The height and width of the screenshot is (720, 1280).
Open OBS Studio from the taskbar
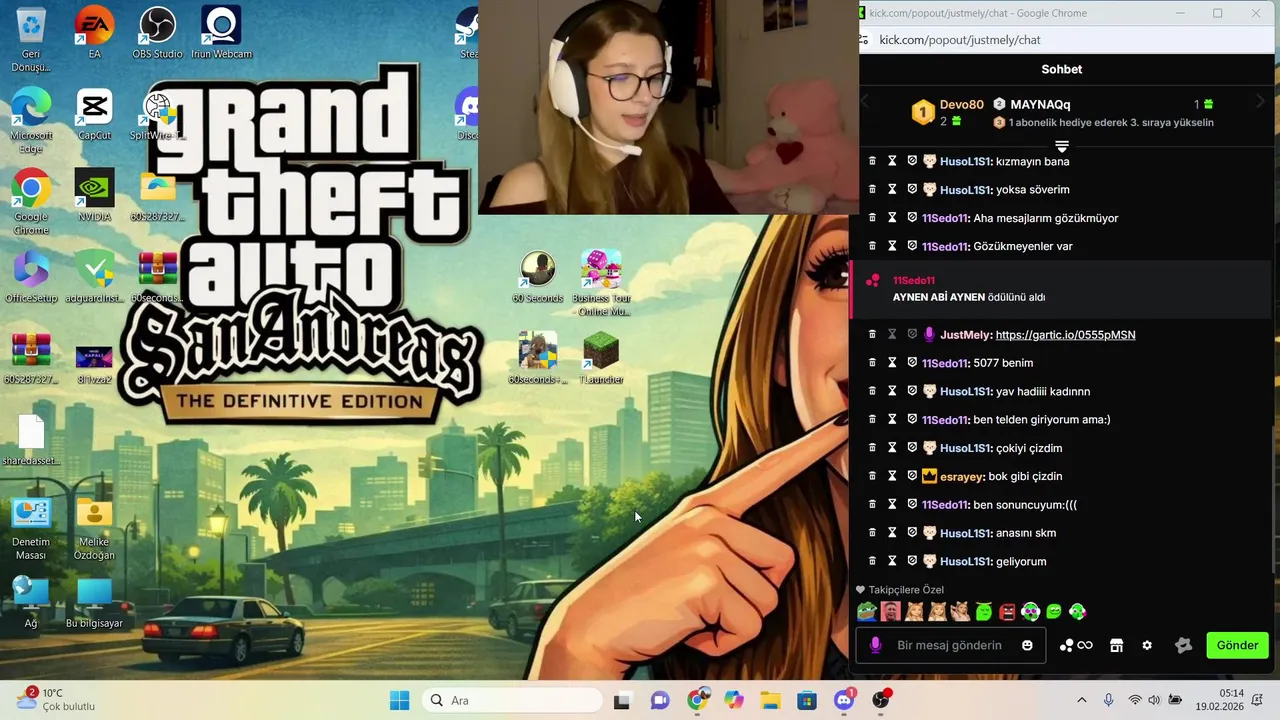[x=881, y=700]
